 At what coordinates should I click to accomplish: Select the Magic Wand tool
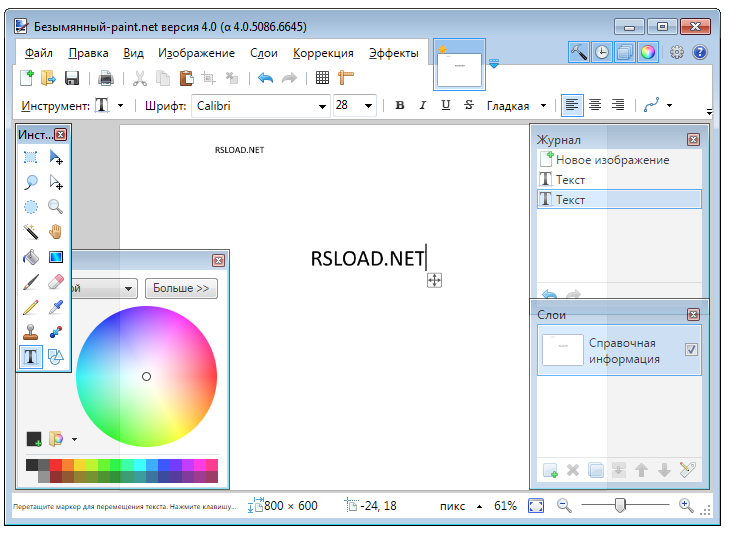(x=31, y=232)
